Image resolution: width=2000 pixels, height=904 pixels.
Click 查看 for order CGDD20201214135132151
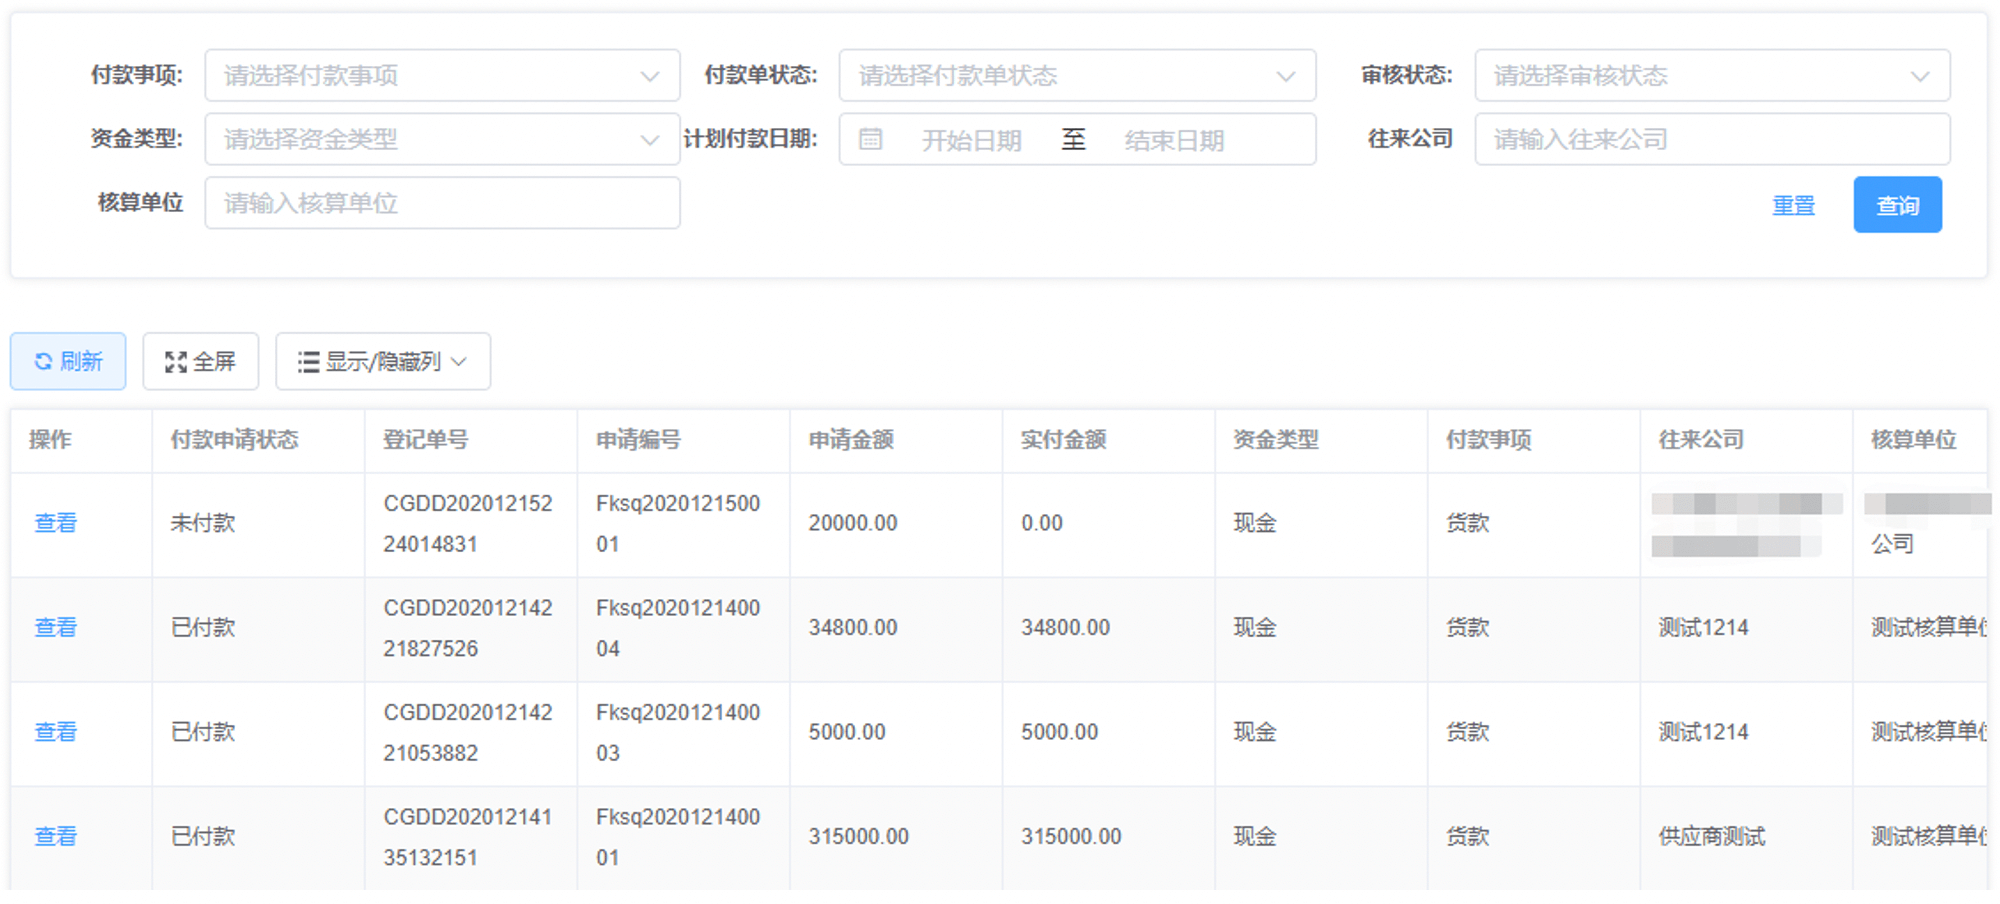pos(55,837)
